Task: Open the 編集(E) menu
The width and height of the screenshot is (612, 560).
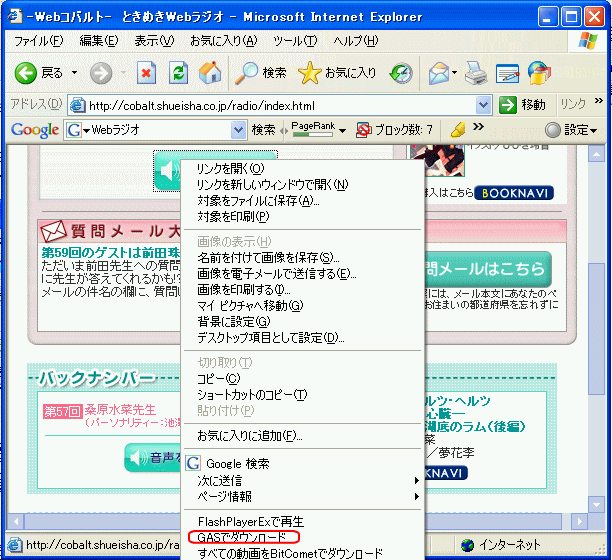Action: 98,41
